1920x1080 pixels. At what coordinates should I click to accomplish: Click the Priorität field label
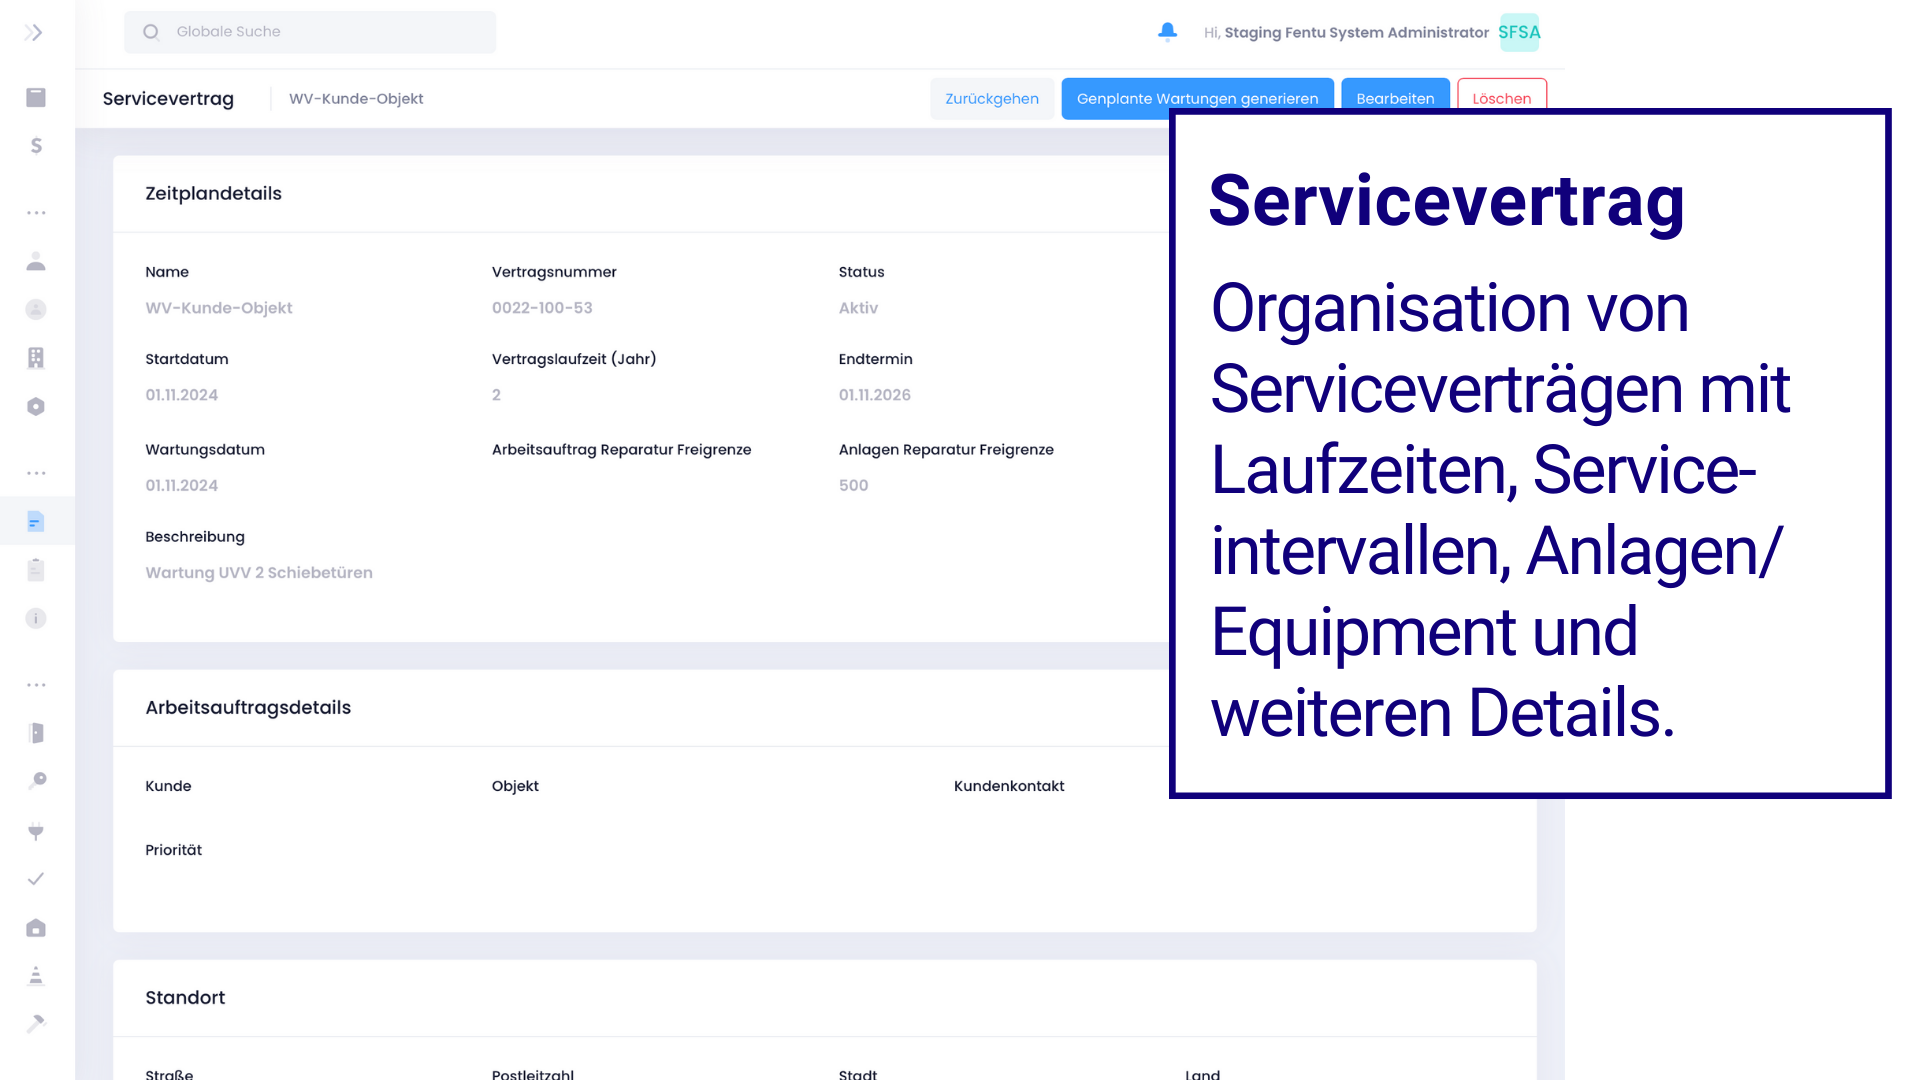pyautogui.click(x=173, y=850)
